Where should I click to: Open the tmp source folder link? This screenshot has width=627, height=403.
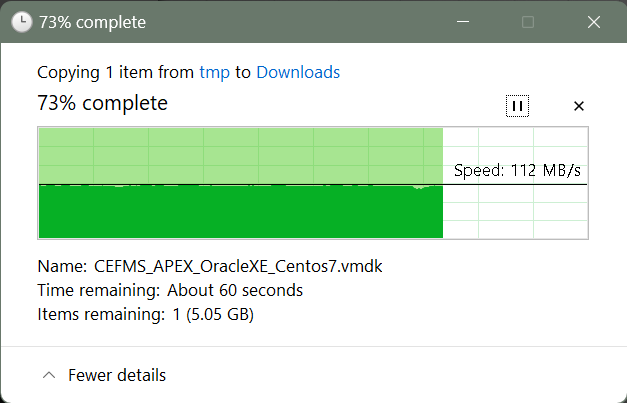215,73
